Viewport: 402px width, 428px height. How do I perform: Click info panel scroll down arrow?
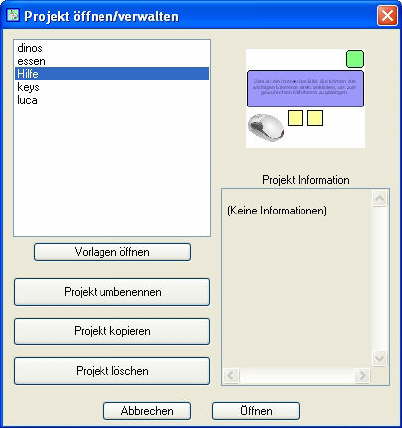tap(379, 358)
